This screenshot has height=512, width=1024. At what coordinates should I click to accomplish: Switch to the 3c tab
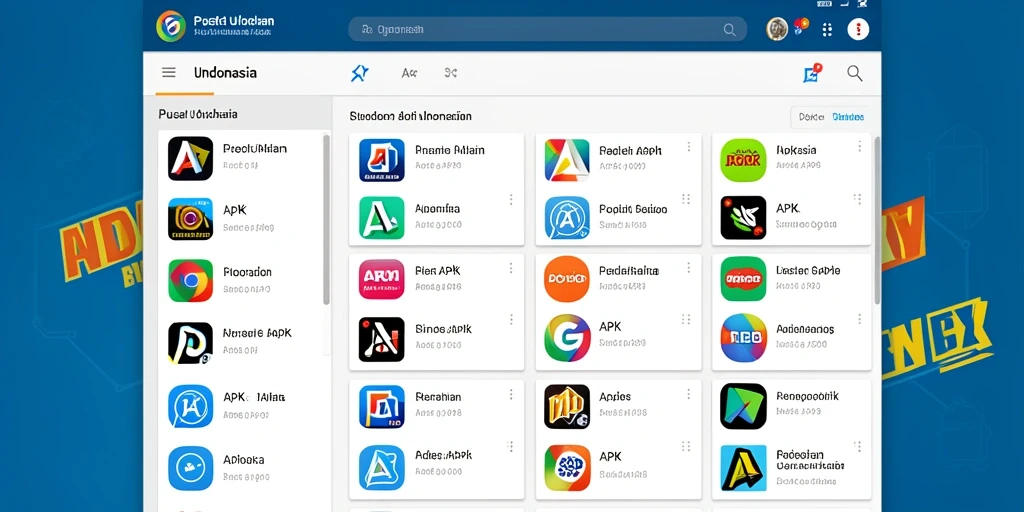(451, 73)
